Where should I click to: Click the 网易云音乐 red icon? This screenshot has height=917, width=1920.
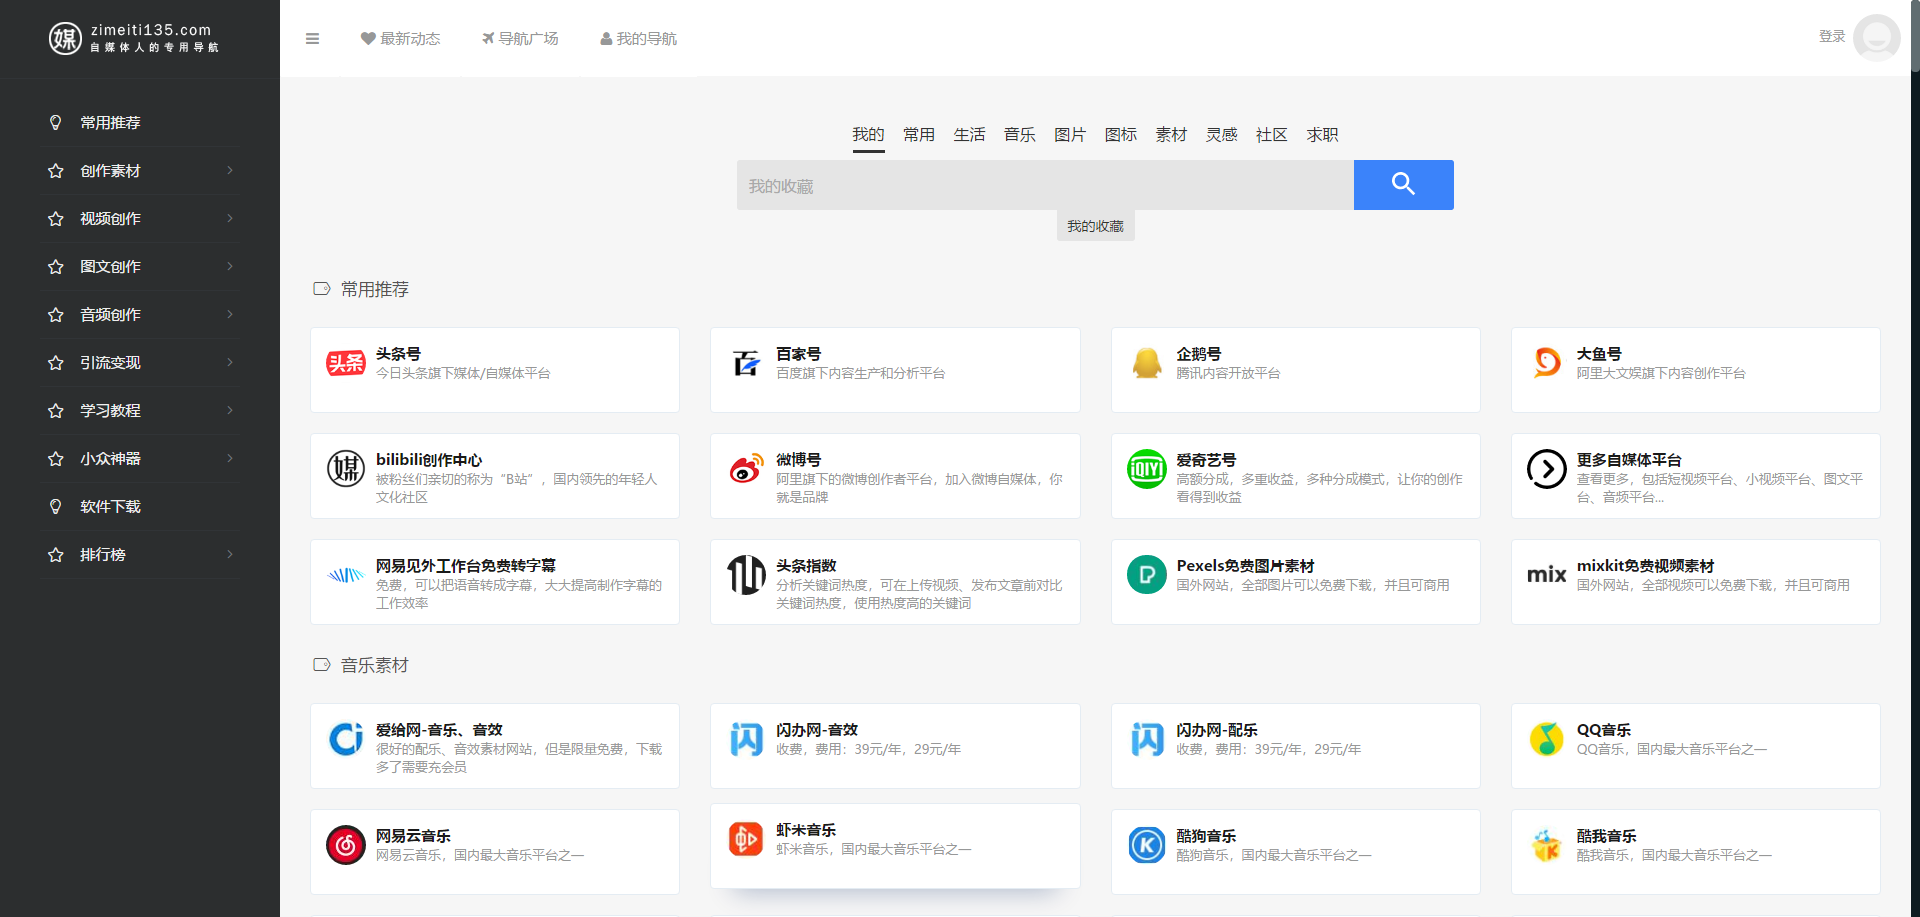pos(346,845)
